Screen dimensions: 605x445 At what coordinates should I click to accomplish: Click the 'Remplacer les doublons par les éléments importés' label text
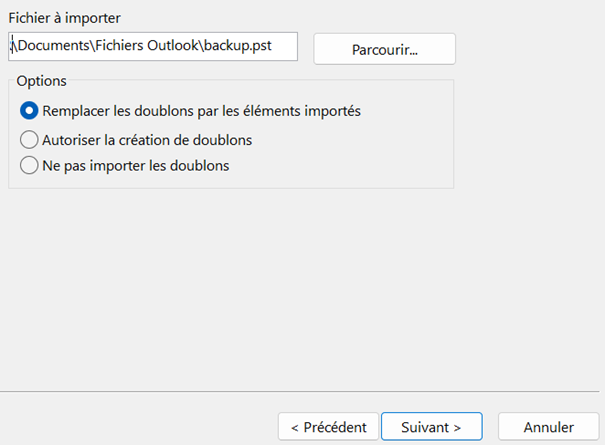point(201,111)
